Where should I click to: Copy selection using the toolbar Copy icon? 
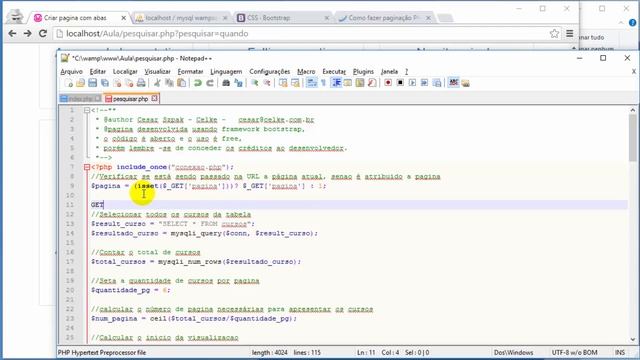pos(169,83)
